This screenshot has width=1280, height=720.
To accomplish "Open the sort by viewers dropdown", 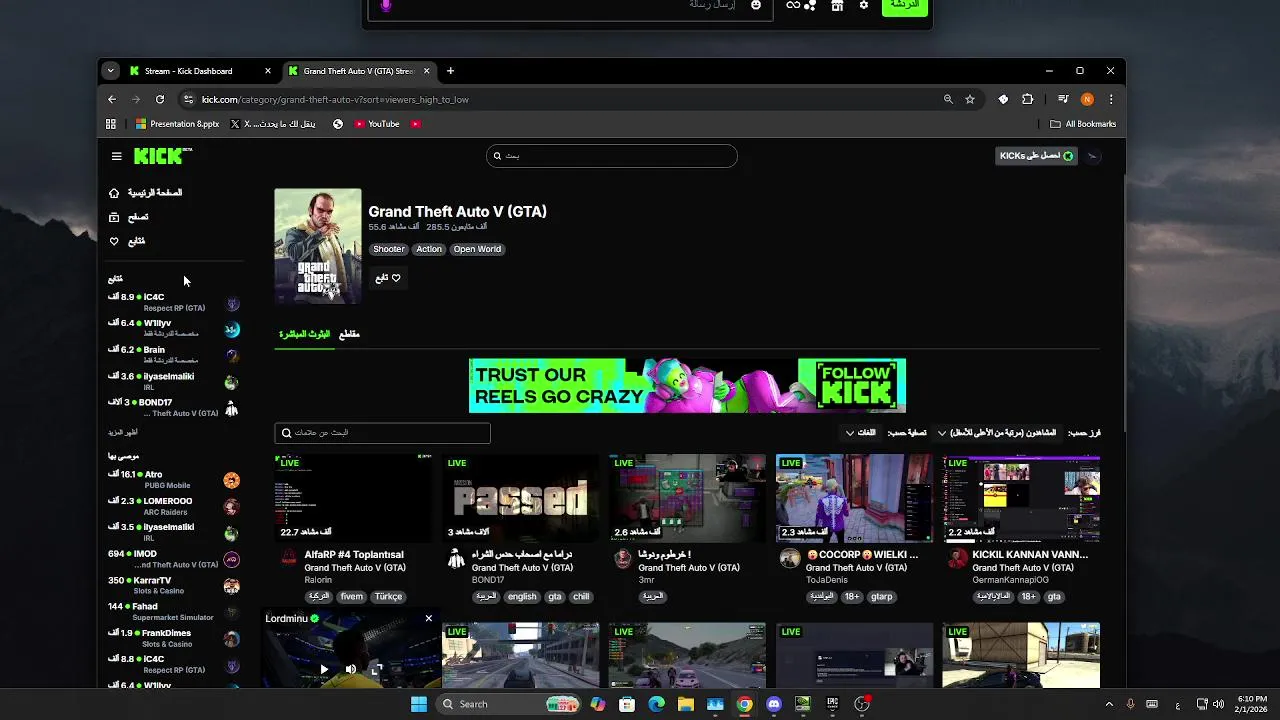I will point(996,433).
